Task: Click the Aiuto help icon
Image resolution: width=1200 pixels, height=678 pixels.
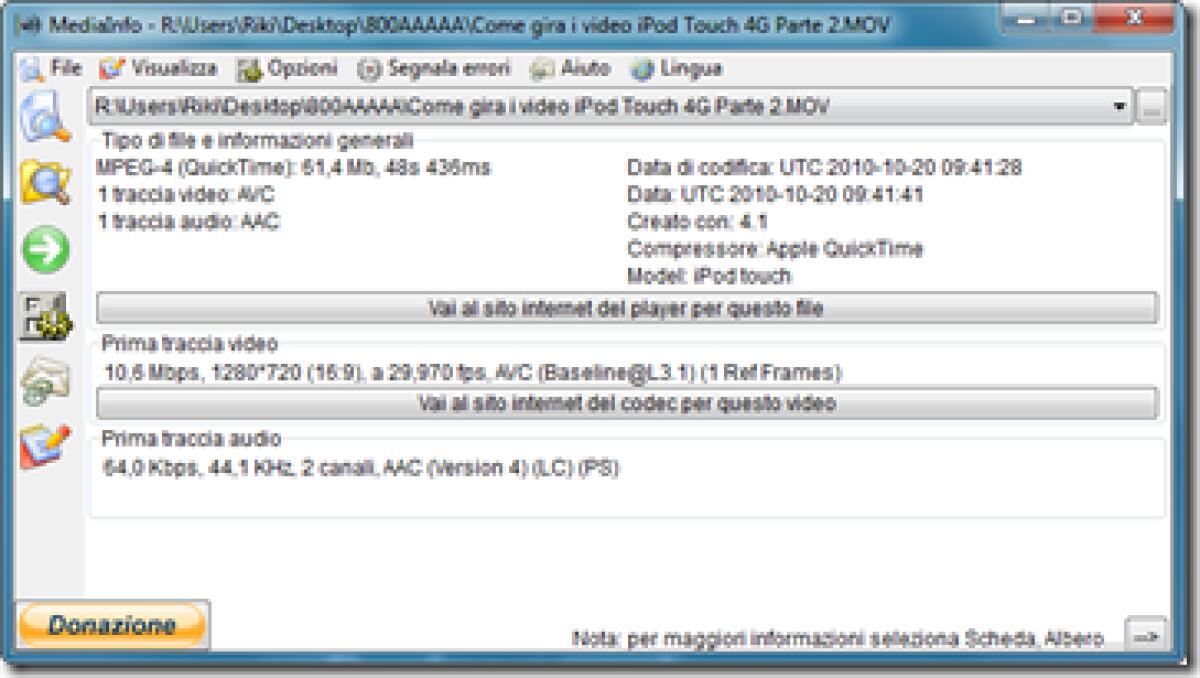Action: tap(542, 69)
